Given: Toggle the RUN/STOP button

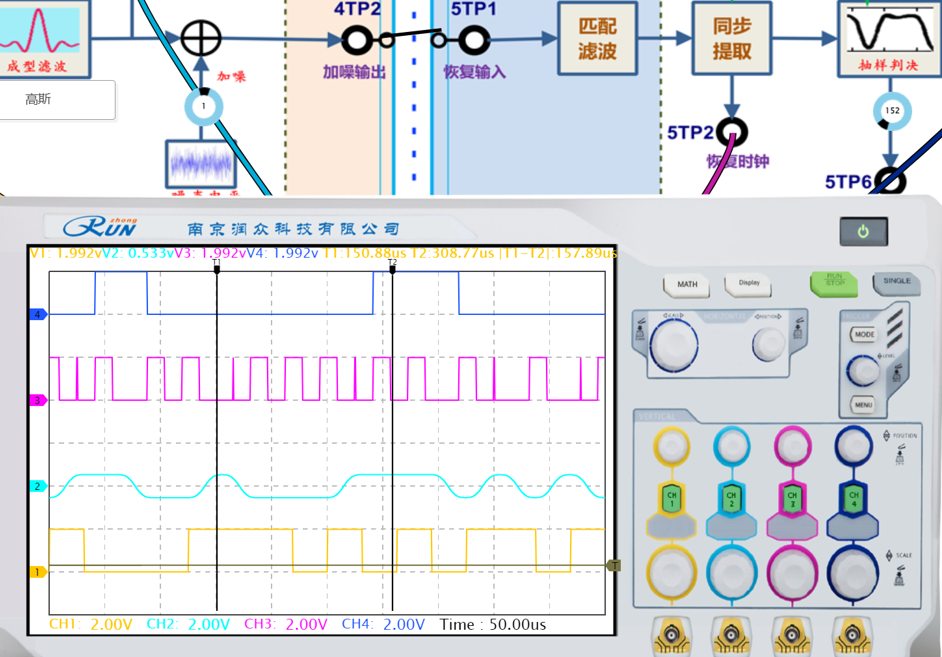Looking at the screenshot, I should point(834,283).
